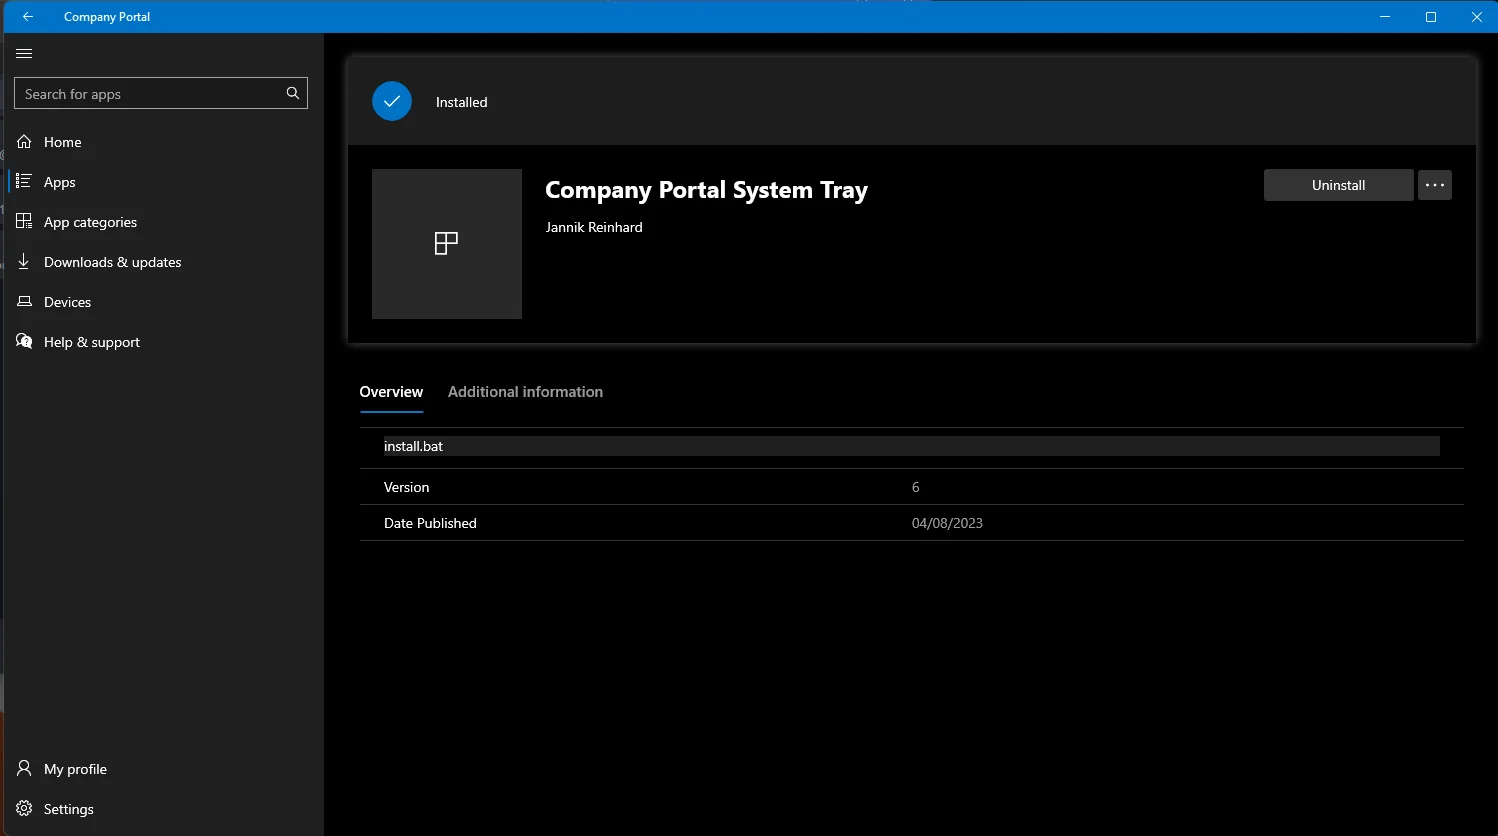Close the Company Portal window
The height and width of the screenshot is (836, 1498).
pos(1476,17)
